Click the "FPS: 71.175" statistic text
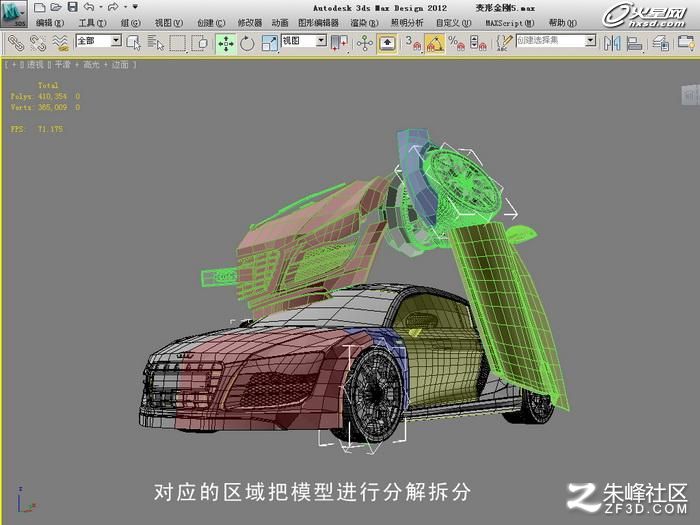Viewport: 700px width, 525px height. coord(37,129)
